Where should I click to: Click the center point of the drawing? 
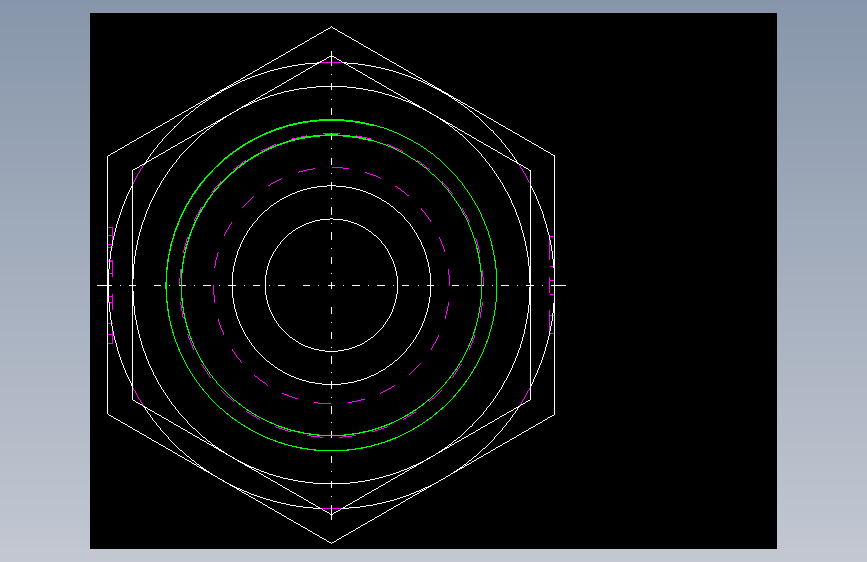click(331, 285)
